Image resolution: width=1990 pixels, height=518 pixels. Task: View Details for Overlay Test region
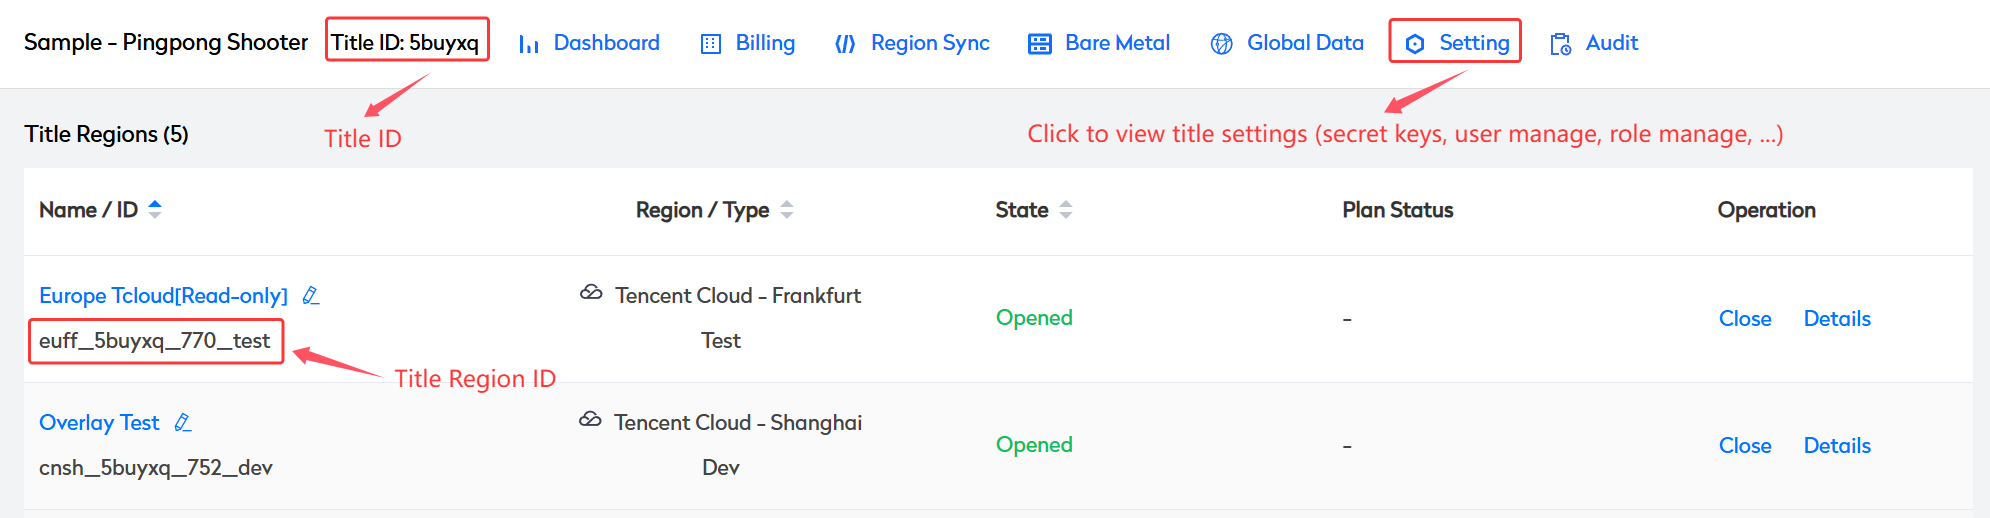click(1837, 445)
